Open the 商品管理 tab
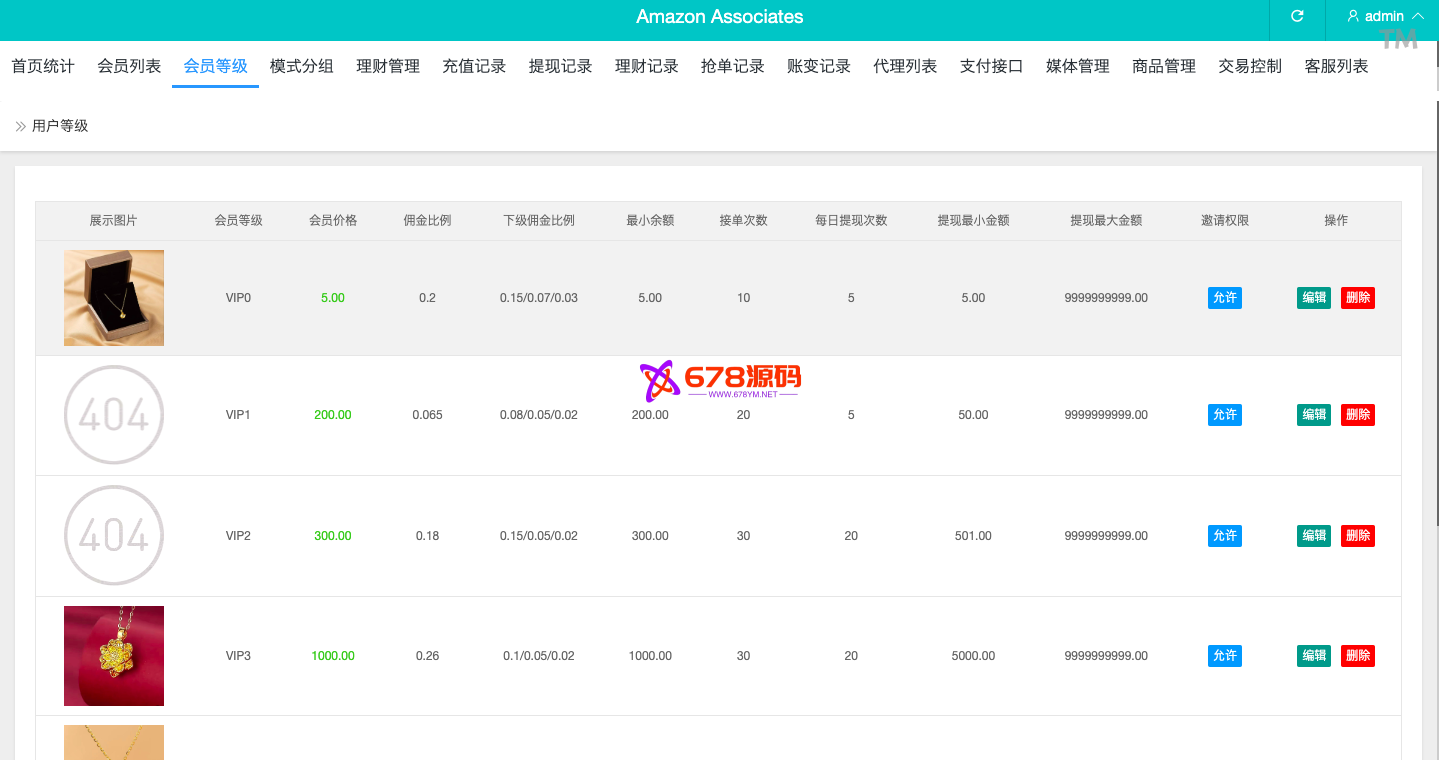Viewport: 1439px width, 760px height. (x=1164, y=66)
